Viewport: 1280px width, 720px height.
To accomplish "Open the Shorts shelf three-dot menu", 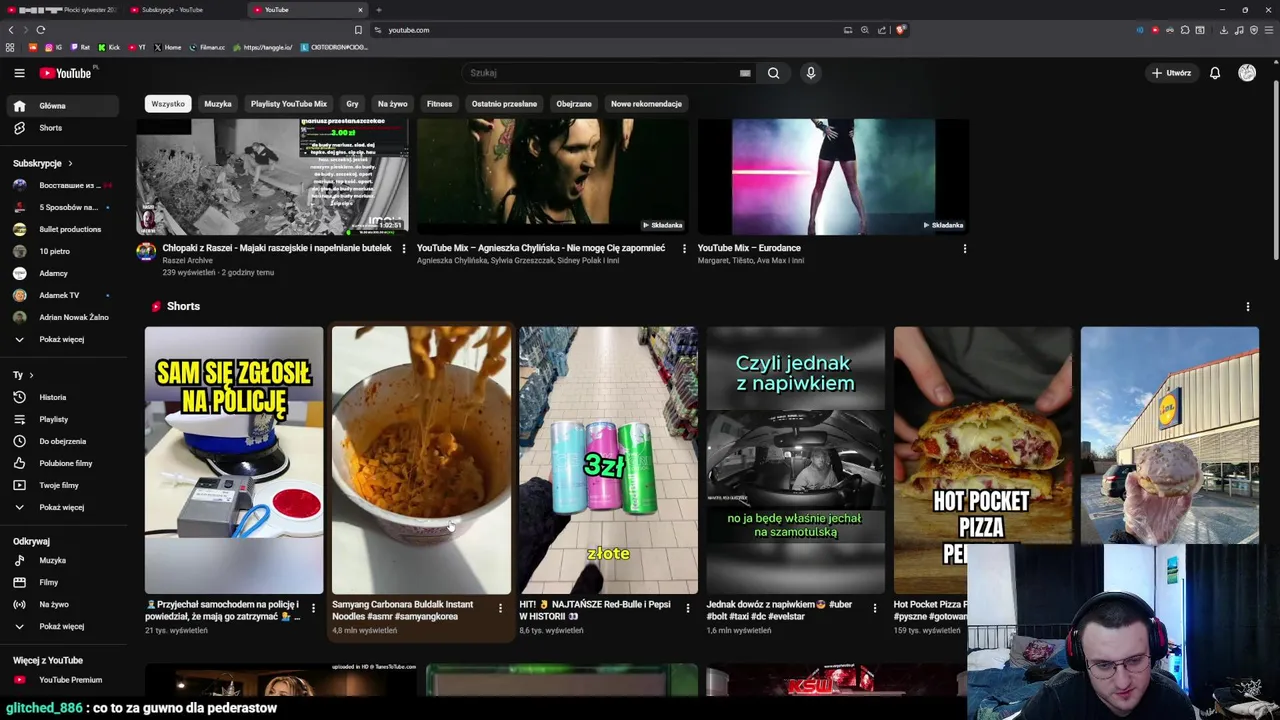I will point(1247,307).
